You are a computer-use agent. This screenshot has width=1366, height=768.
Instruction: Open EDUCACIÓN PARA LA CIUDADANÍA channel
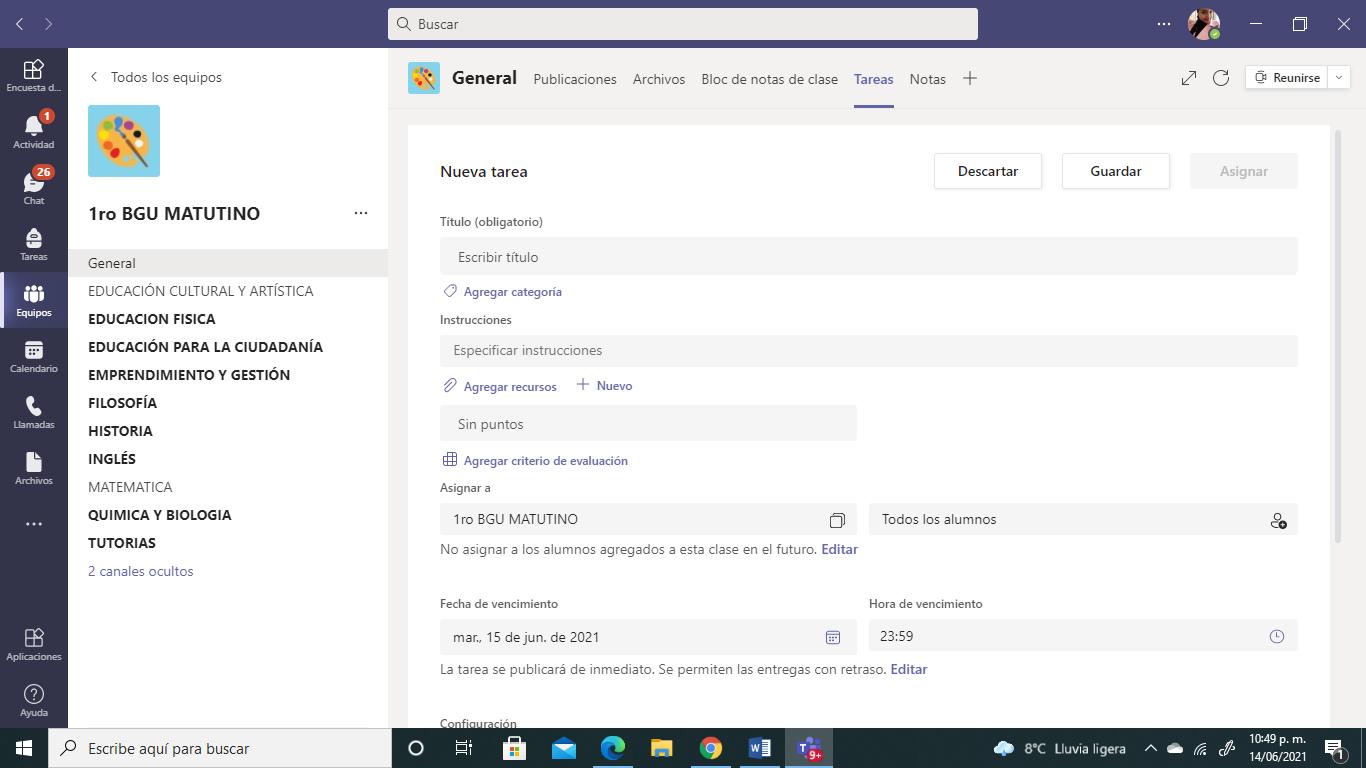click(x=228, y=347)
